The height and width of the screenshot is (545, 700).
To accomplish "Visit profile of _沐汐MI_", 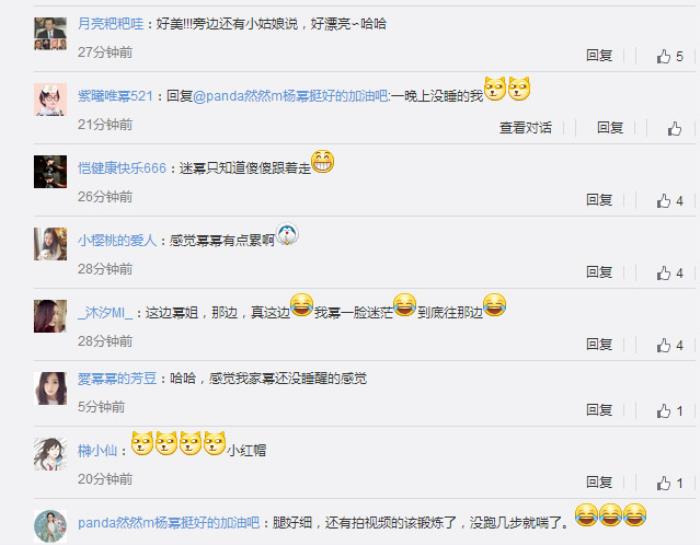I will coord(105,313).
